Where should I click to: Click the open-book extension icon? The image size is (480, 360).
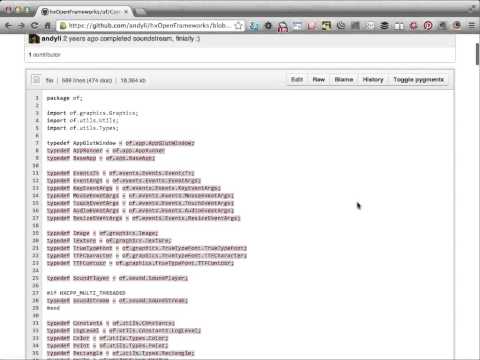pos(399,26)
